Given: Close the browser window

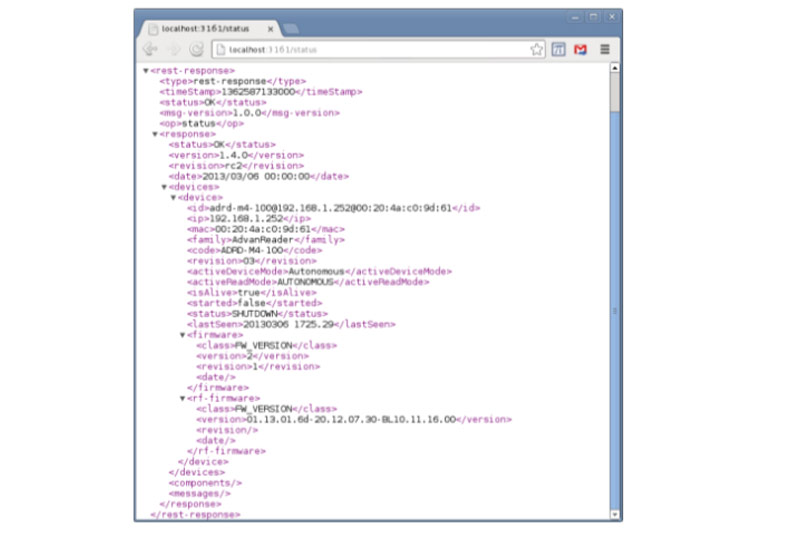Looking at the screenshot, I should tap(612, 17).
